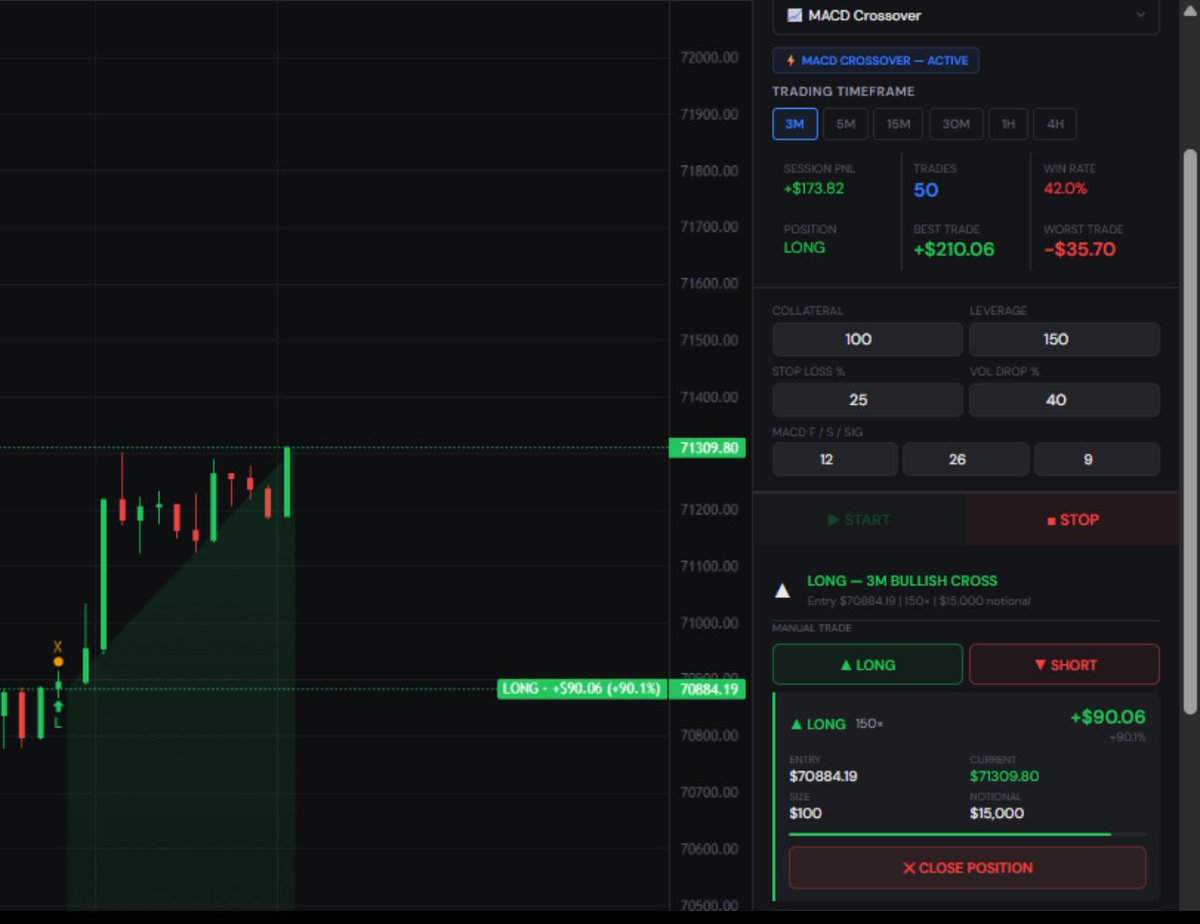Click the 72000.00 price axis label
The height and width of the screenshot is (924, 1200).
click(709, 57)
